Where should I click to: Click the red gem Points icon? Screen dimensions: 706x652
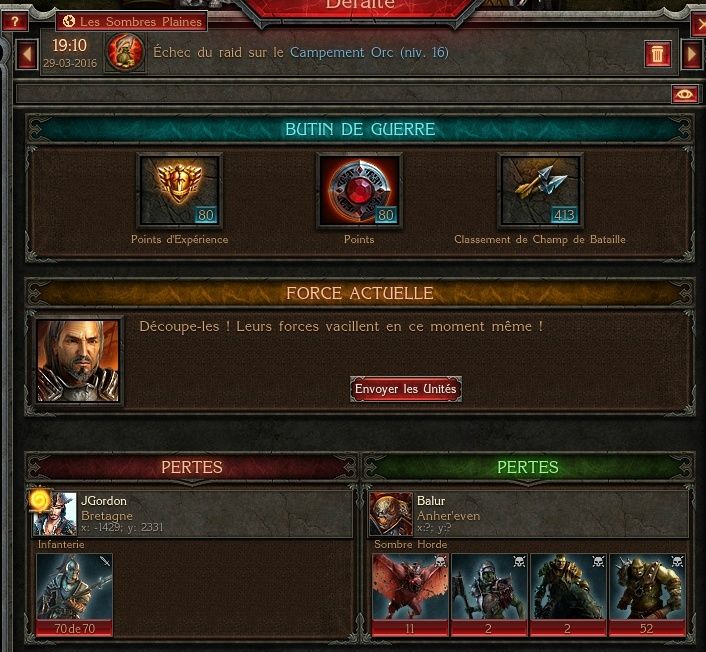(x=359, y=191)
